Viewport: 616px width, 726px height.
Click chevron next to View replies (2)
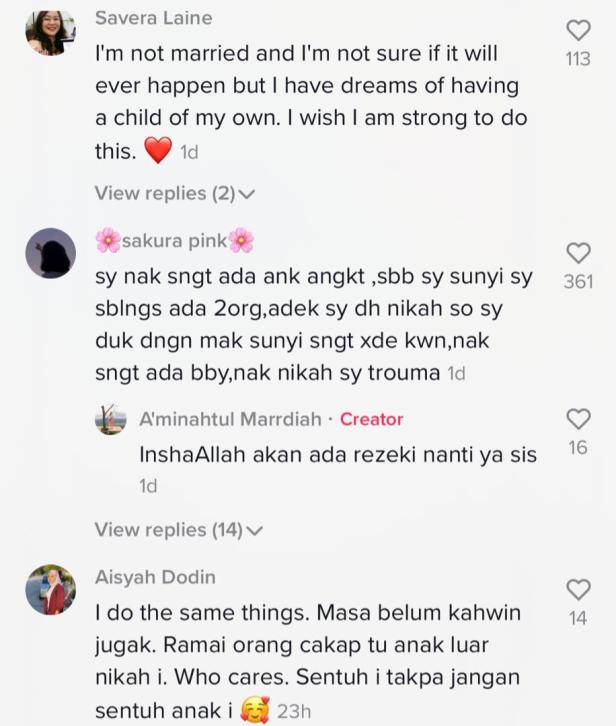pyautogui.click(x=247, y=194)
